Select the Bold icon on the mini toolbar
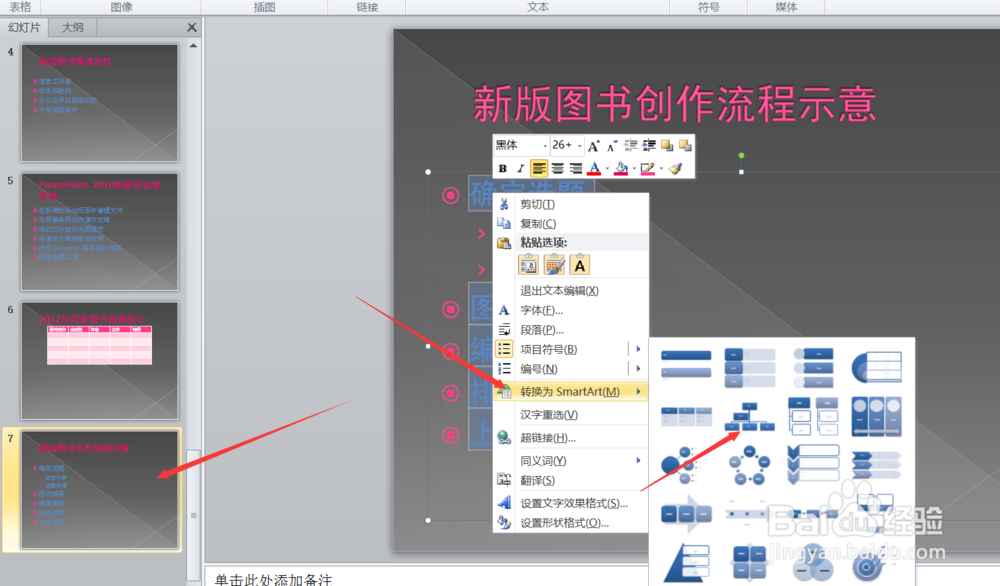This screenshot has height=586, width=1000. 504,168
